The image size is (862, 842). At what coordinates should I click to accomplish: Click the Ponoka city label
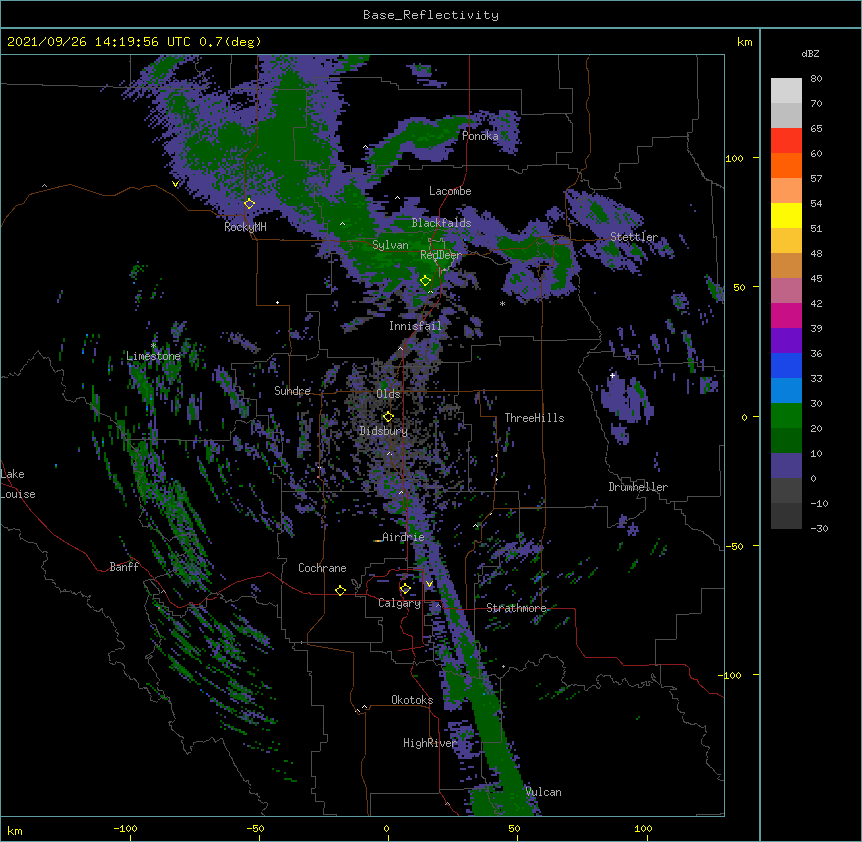click(x=480, y=136)
